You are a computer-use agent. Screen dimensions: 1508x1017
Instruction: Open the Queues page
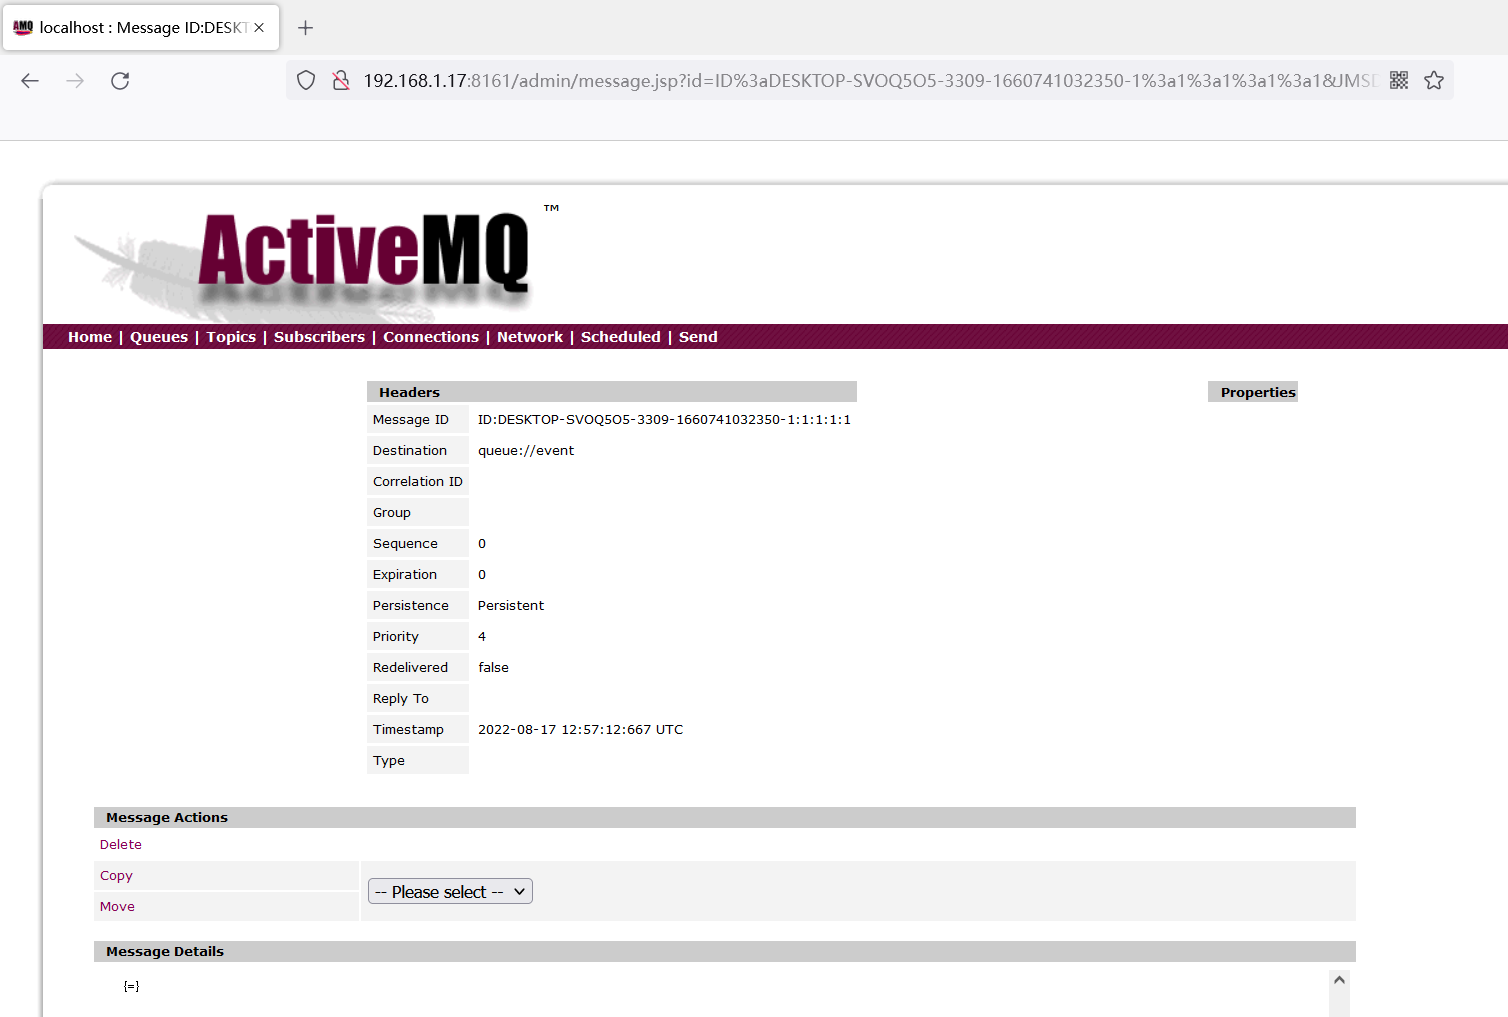pos(159,337)
